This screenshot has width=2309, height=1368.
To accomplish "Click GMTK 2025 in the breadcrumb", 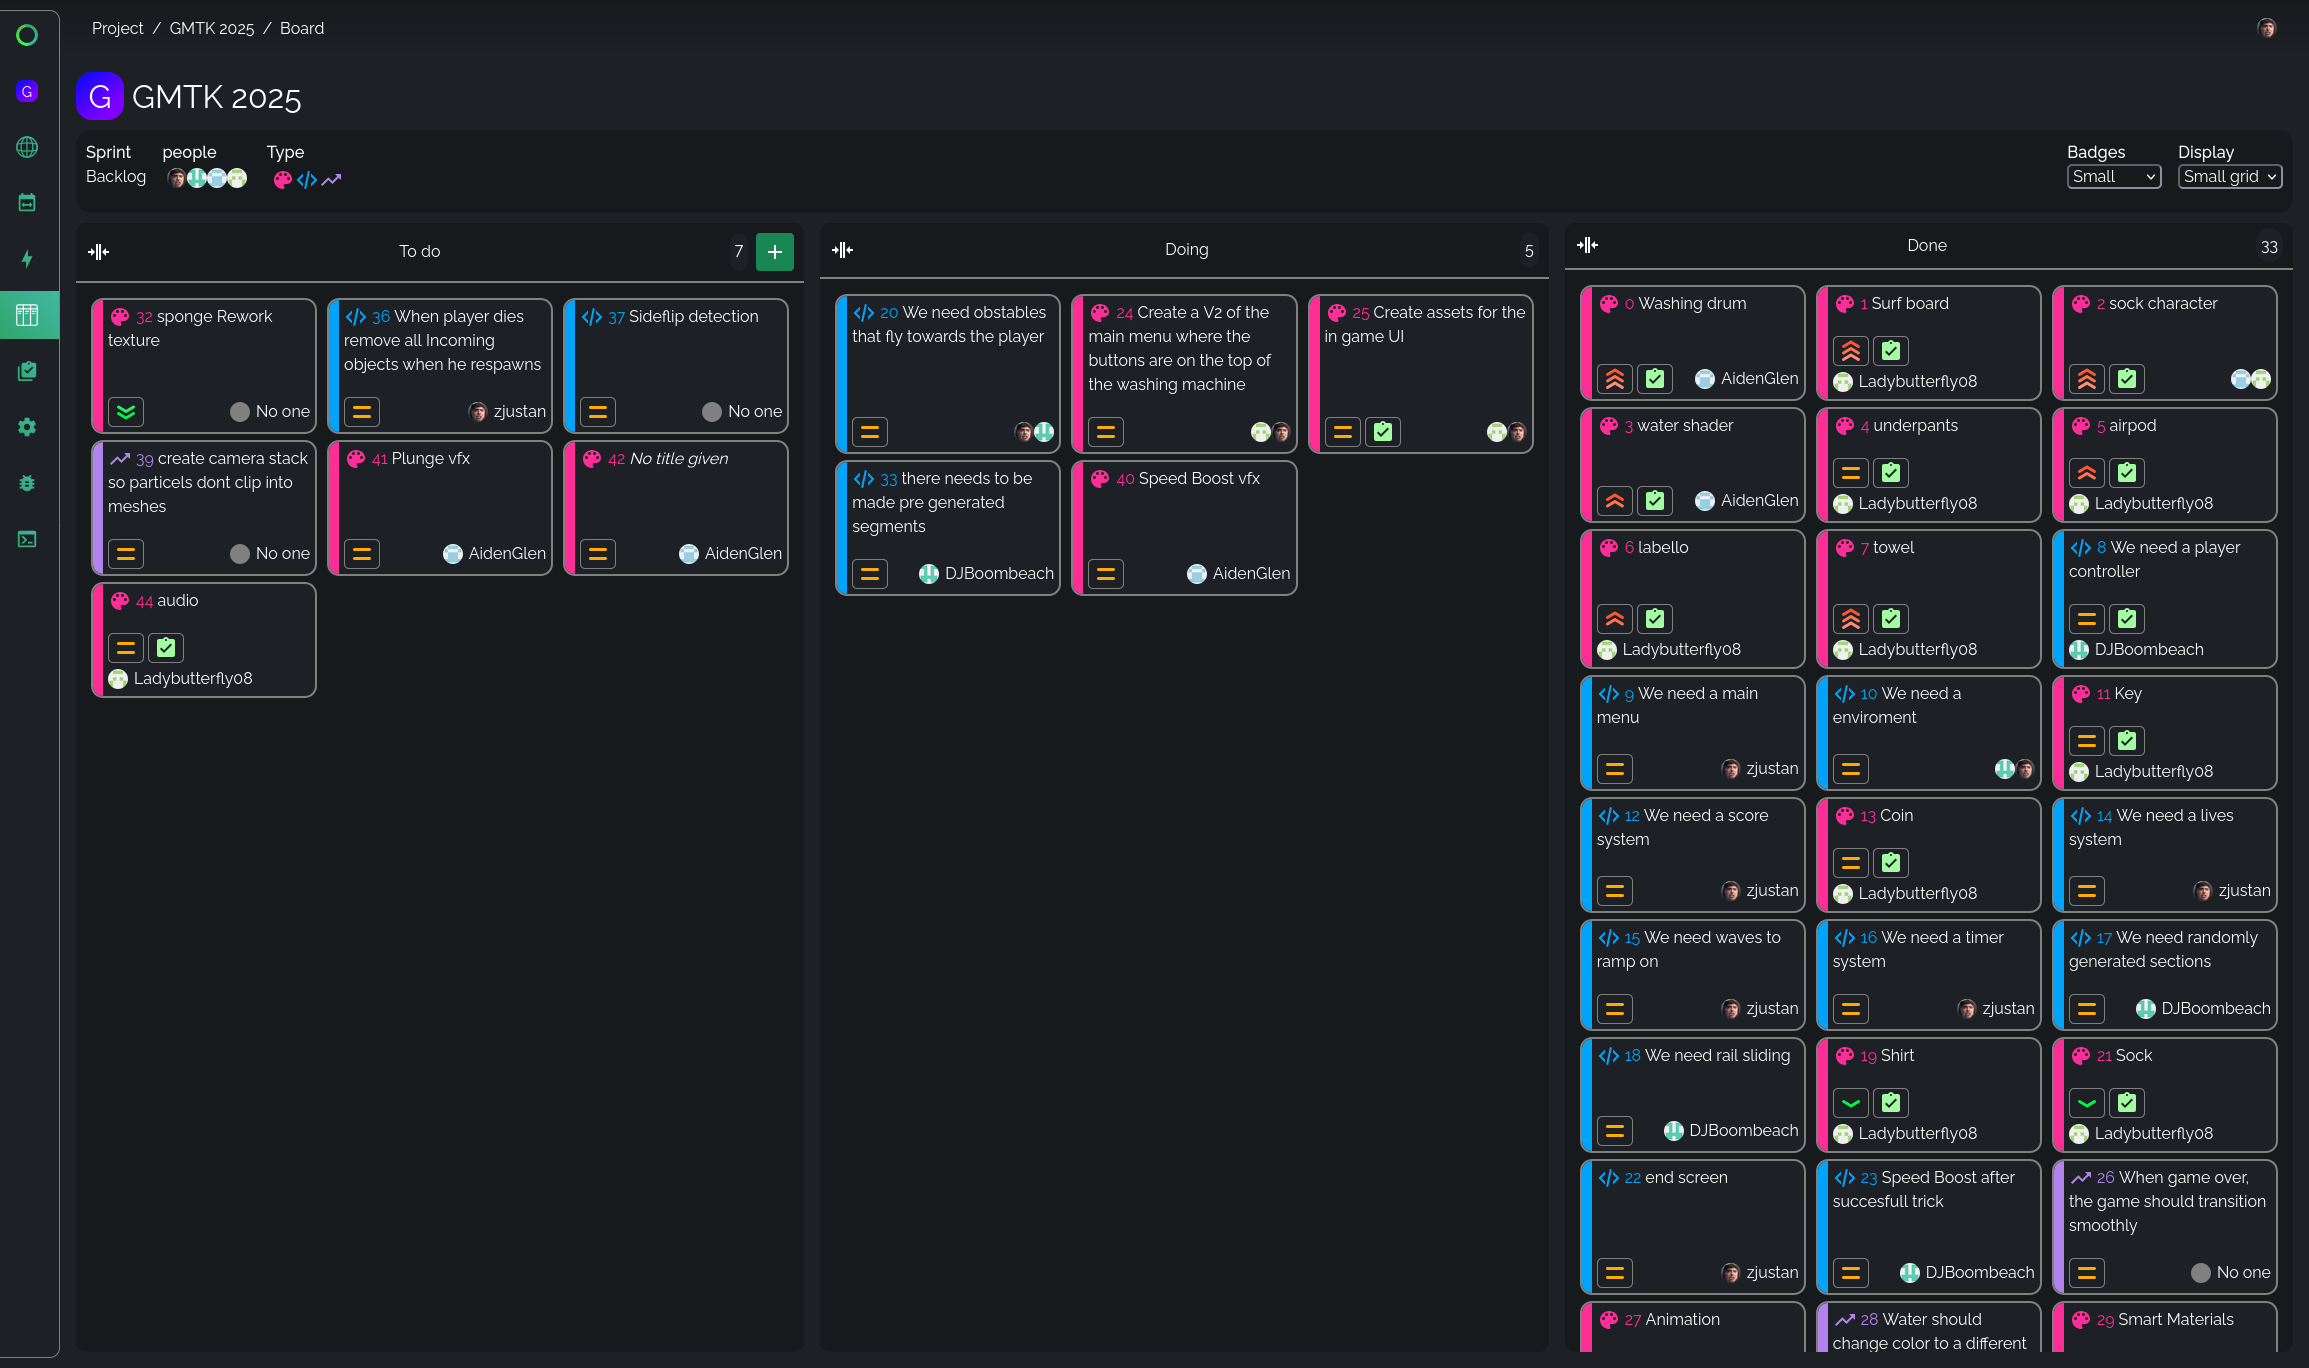I will coord(211,28).
